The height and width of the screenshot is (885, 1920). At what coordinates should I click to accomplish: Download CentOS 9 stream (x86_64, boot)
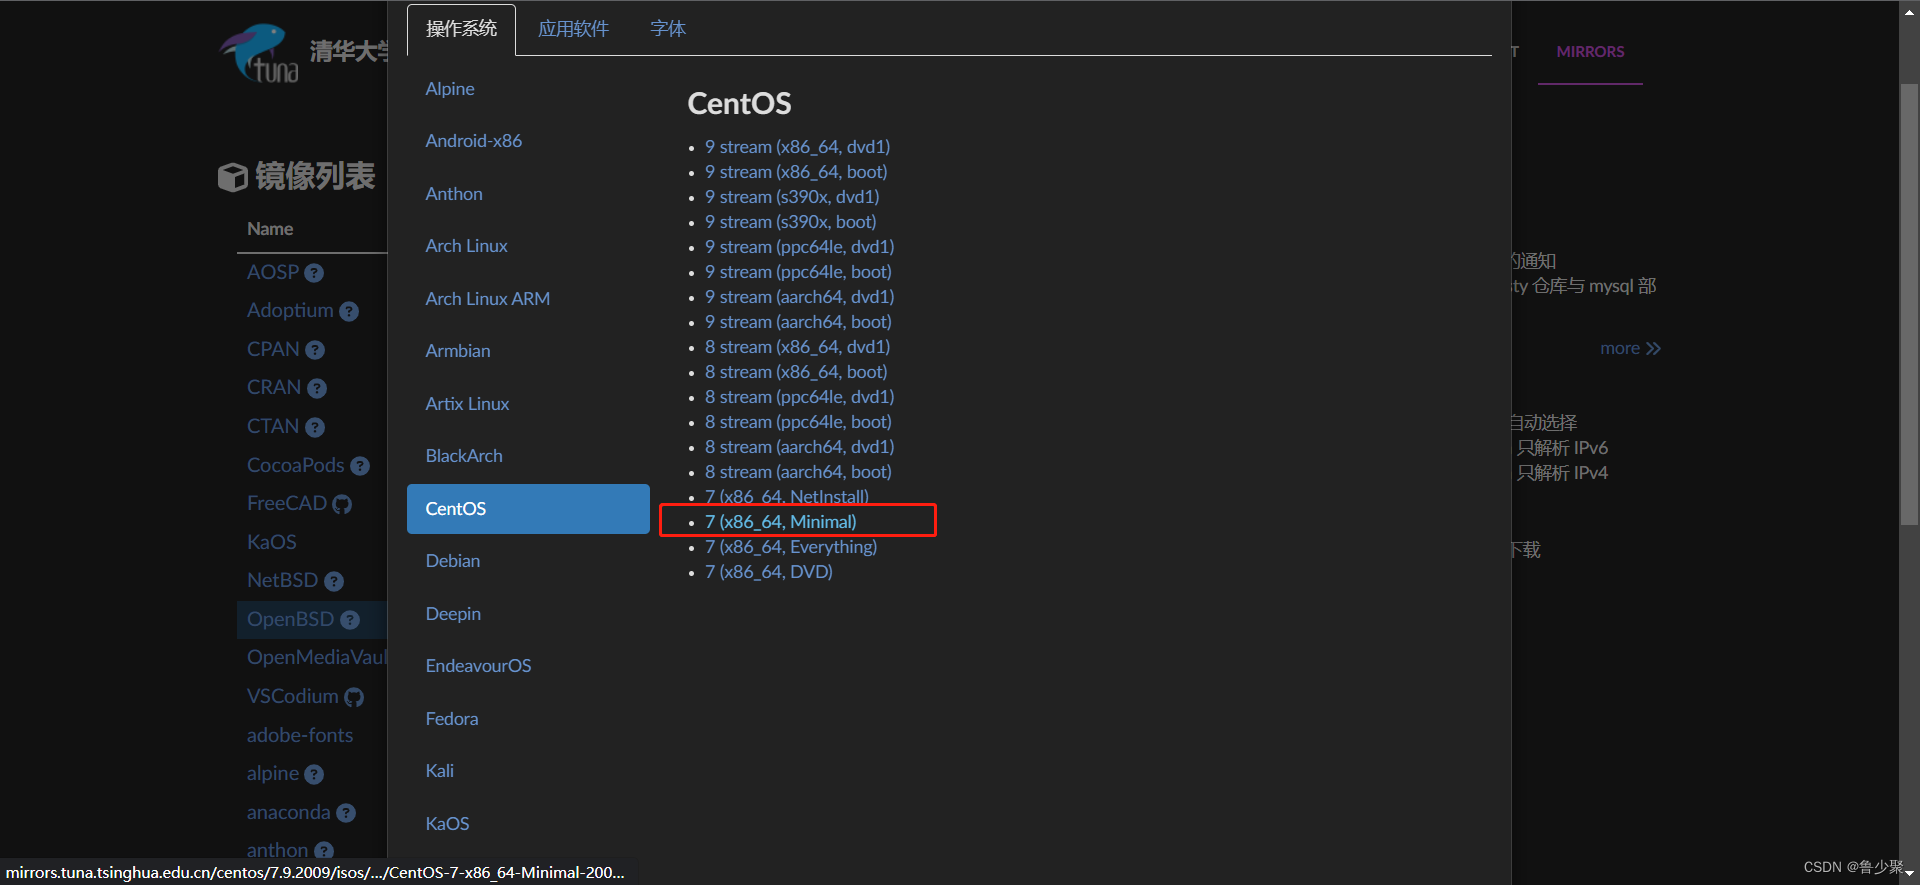click(796, 172)
